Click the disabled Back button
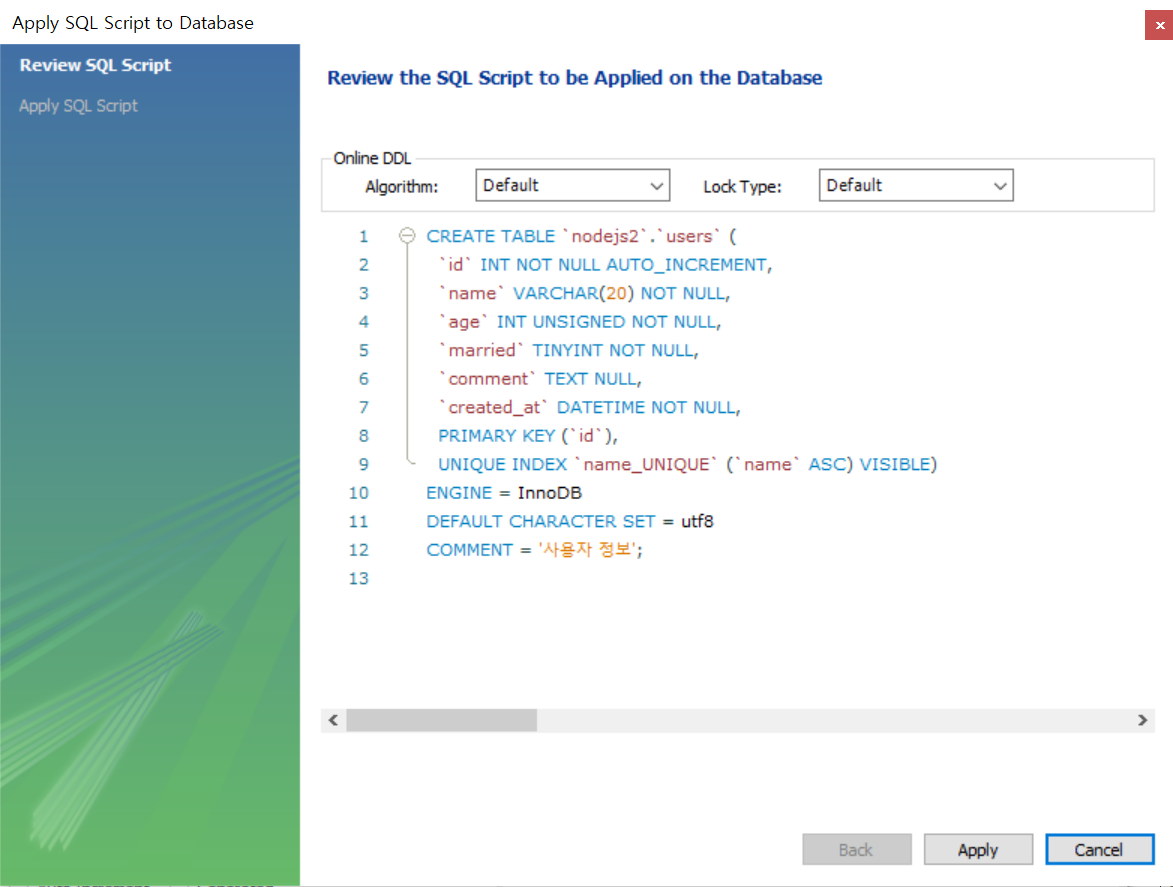 857,850
